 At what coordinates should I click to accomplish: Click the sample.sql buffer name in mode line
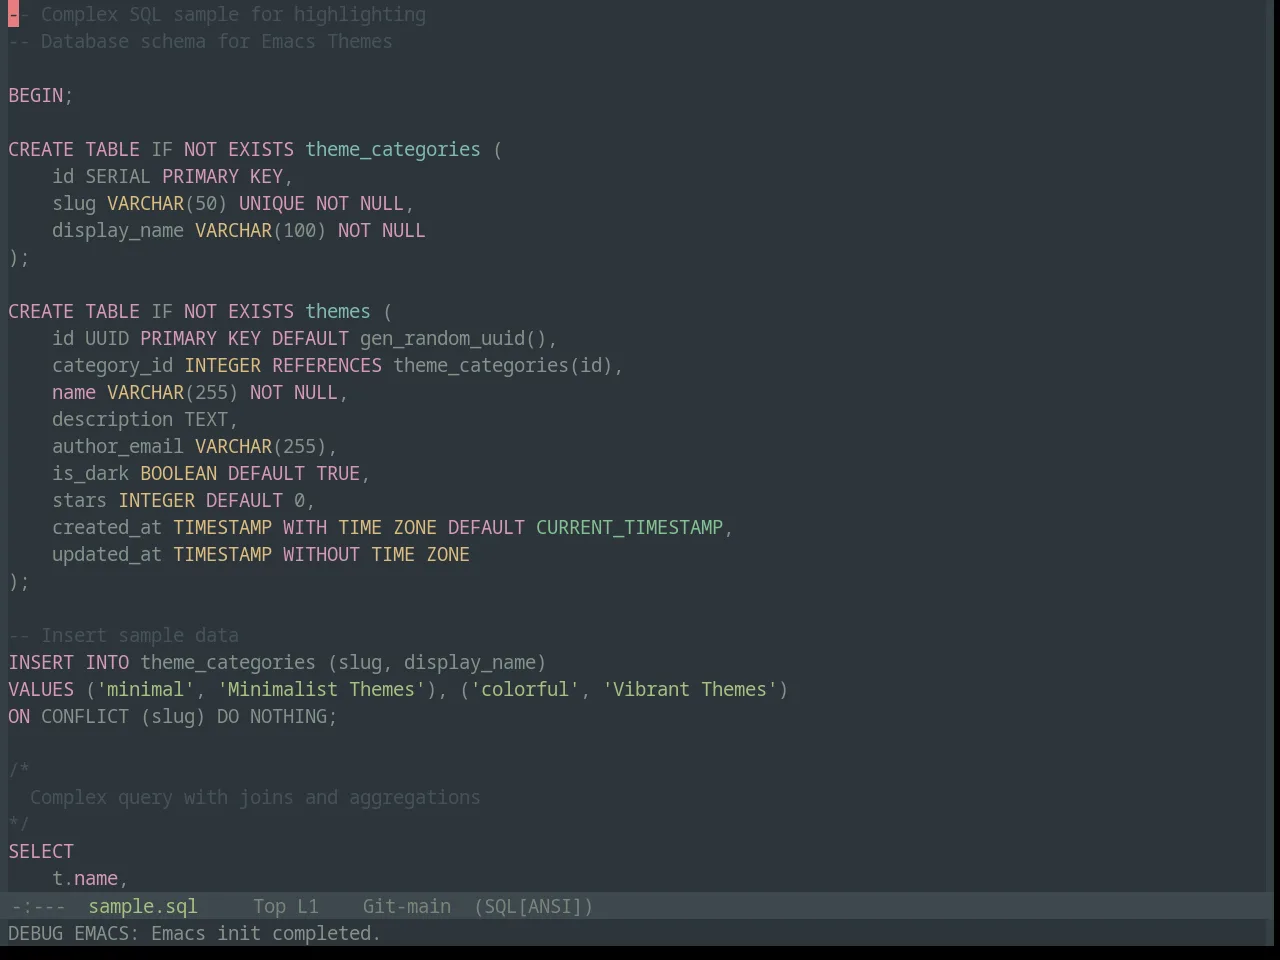pos(143,906)
